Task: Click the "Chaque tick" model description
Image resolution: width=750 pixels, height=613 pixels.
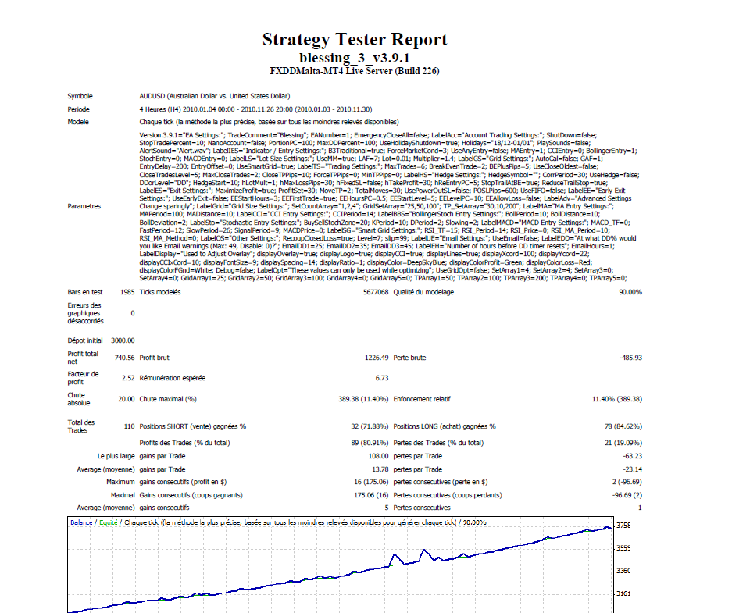Action: click(269, 122)
